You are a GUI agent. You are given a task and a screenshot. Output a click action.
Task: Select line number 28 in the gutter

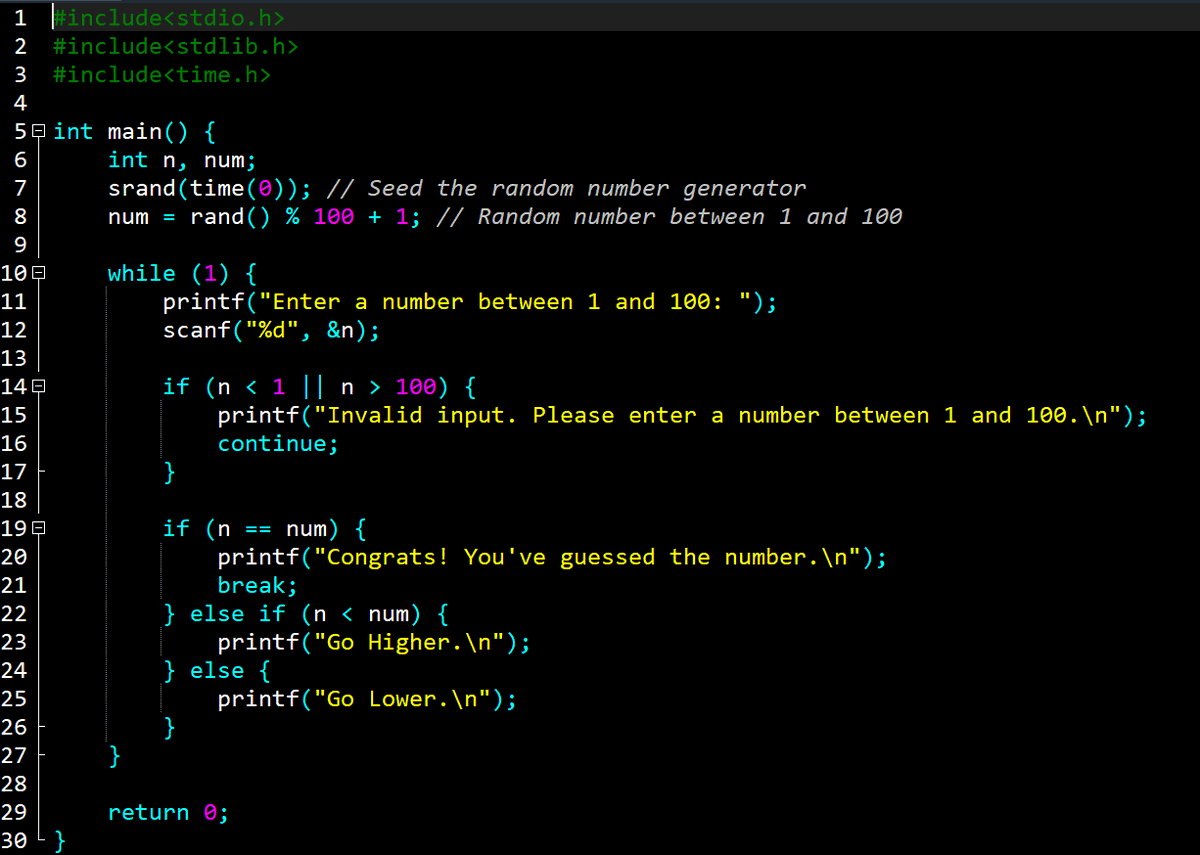click(14, 784)
